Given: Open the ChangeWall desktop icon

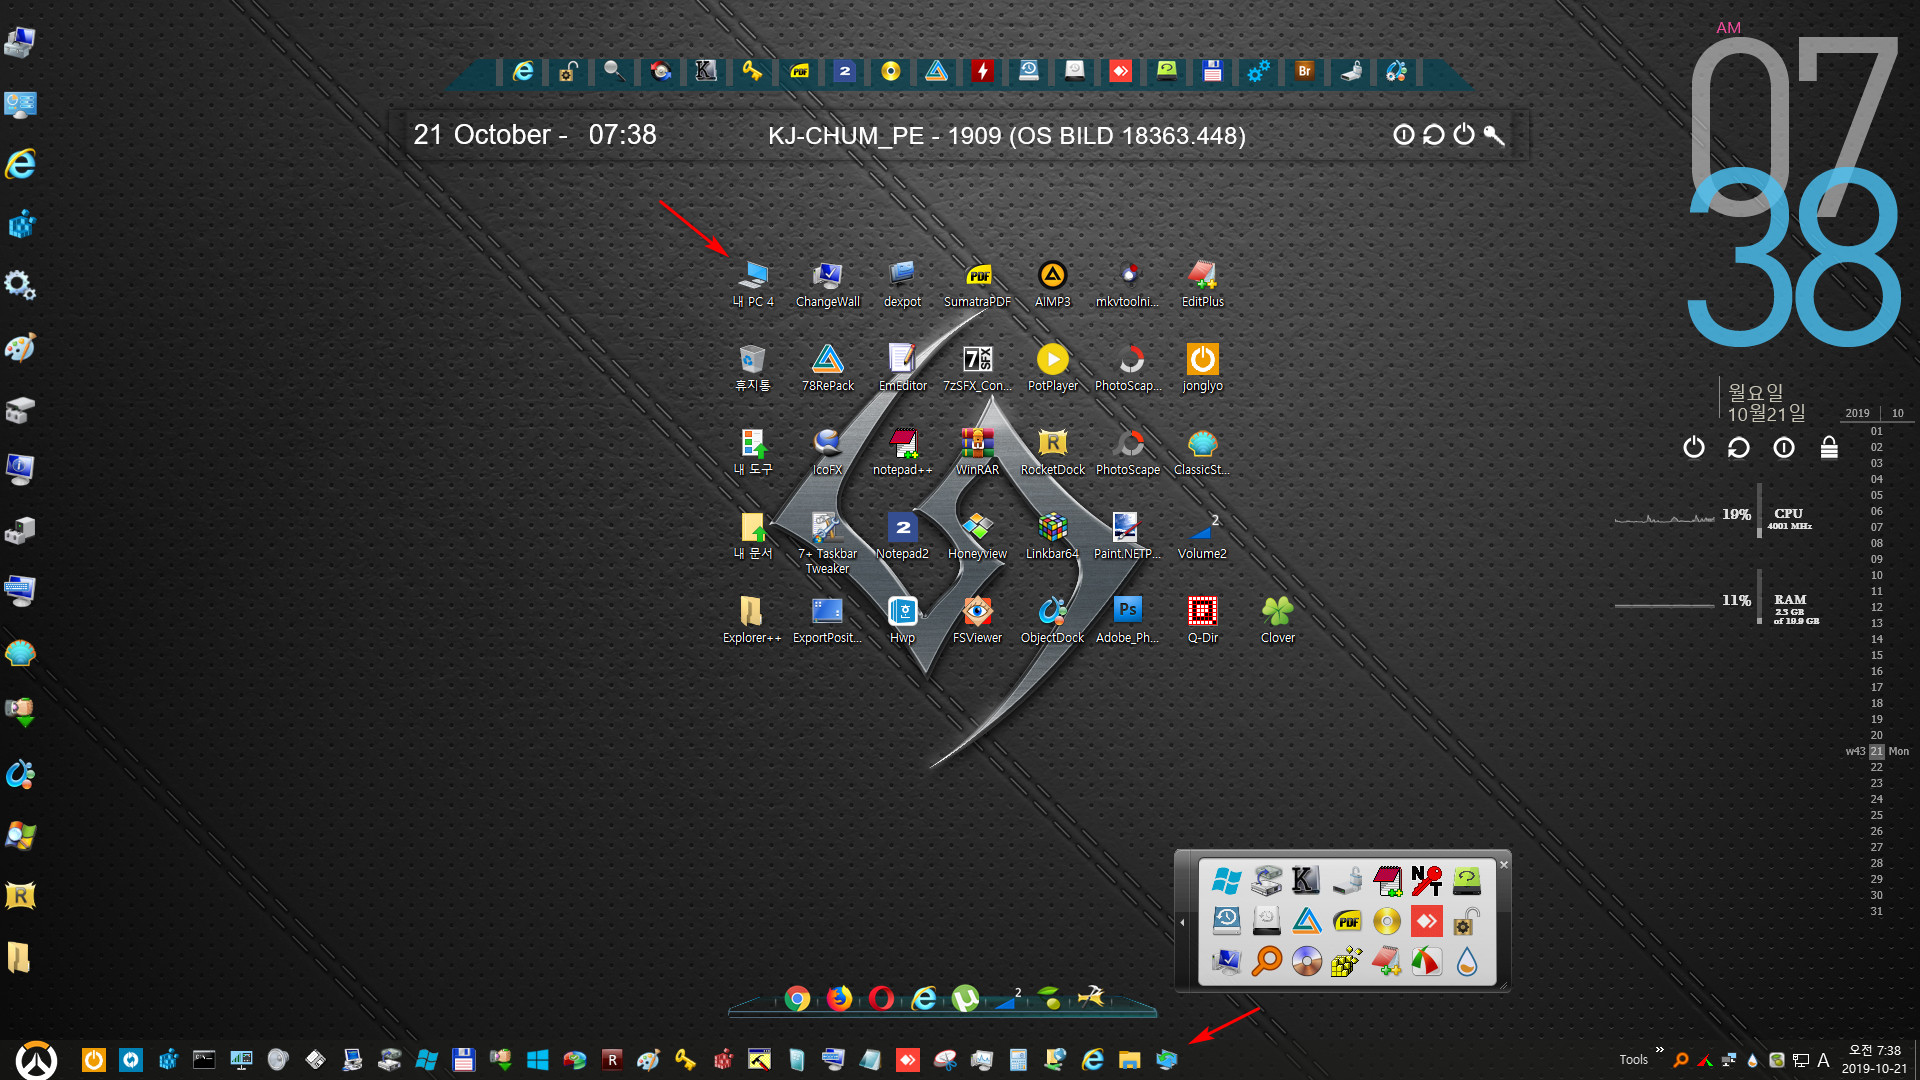Looking at the screenshot, I should tap(827, 284).
